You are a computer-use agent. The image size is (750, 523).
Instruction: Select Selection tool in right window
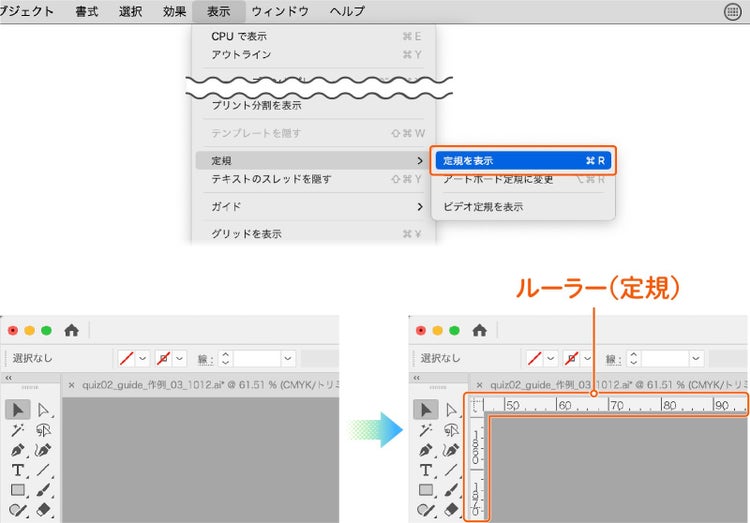pyautogui.click(x=426, y=410)
